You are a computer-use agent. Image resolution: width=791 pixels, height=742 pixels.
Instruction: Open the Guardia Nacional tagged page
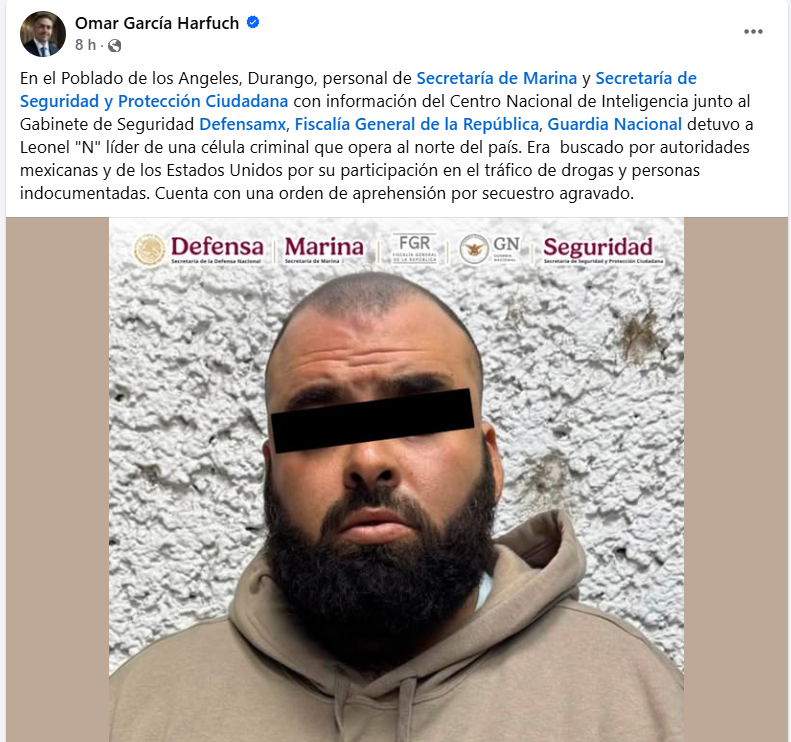[x=614, y=124]
